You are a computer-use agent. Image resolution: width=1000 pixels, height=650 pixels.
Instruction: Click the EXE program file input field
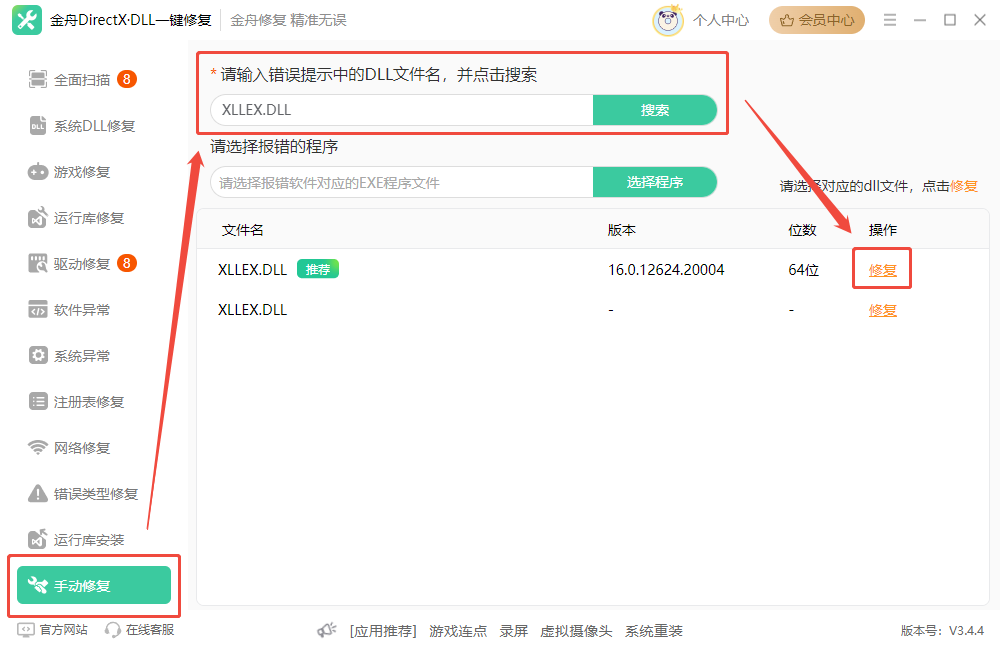point(402,182)
